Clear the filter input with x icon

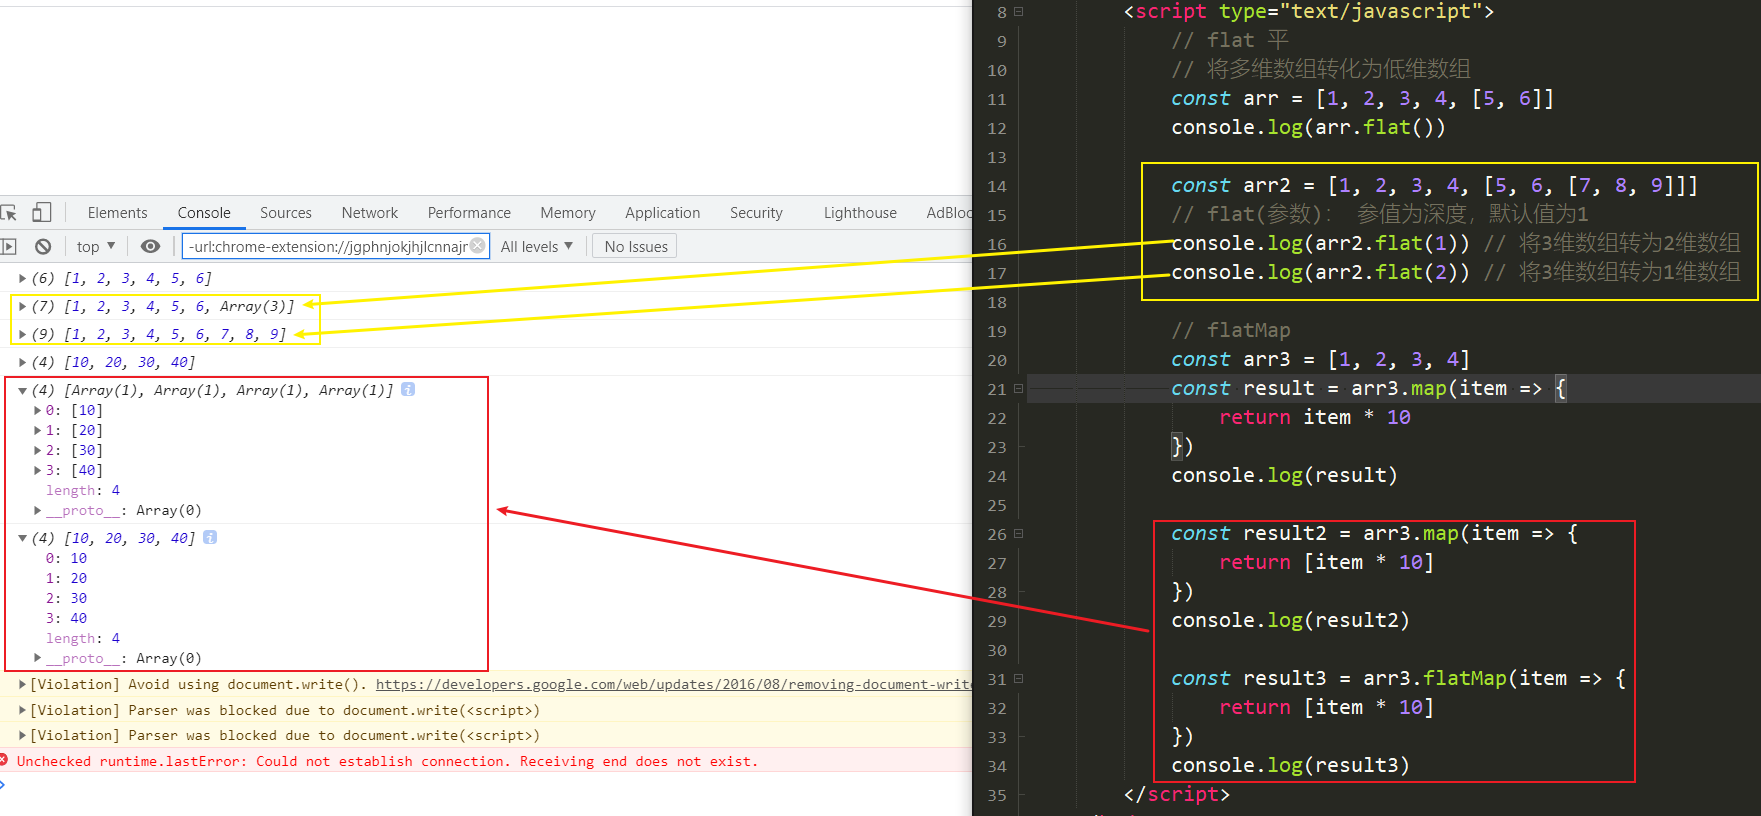click(x=478, y=245)
